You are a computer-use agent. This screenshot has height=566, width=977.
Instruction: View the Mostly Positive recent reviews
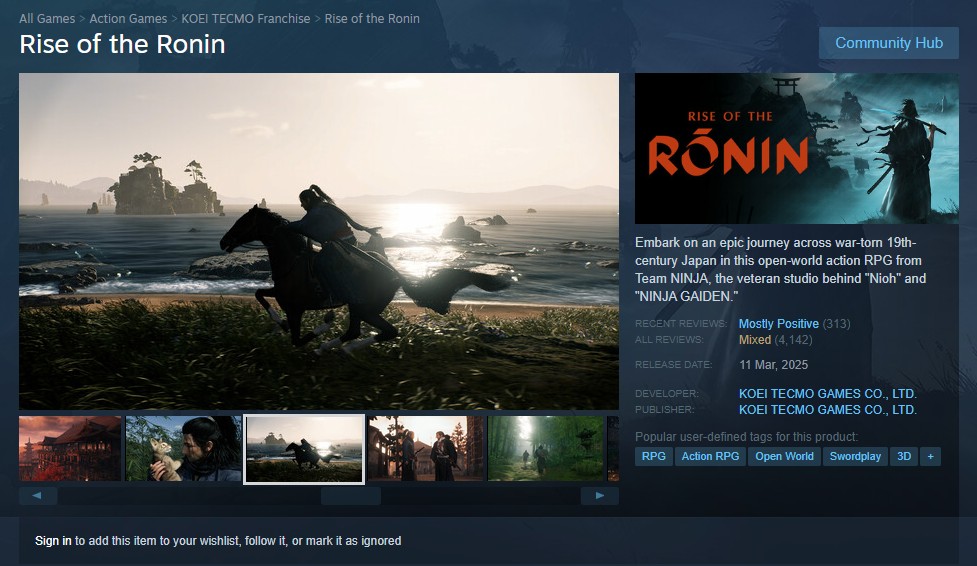(778, 324)
